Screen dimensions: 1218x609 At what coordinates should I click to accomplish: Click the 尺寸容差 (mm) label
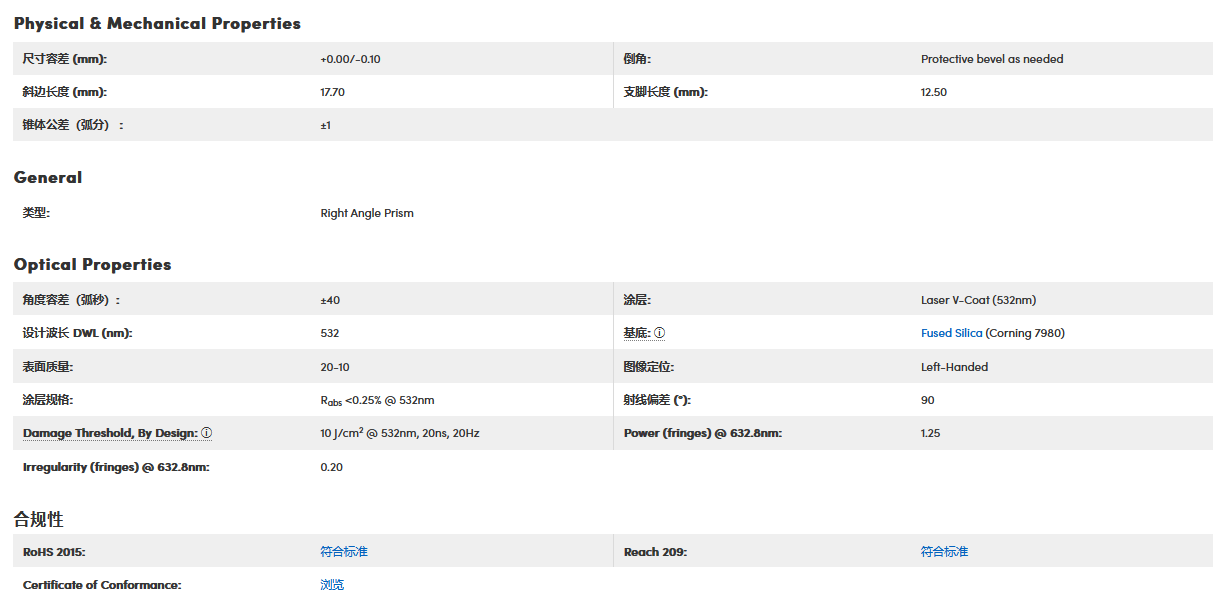click(65, 59)
